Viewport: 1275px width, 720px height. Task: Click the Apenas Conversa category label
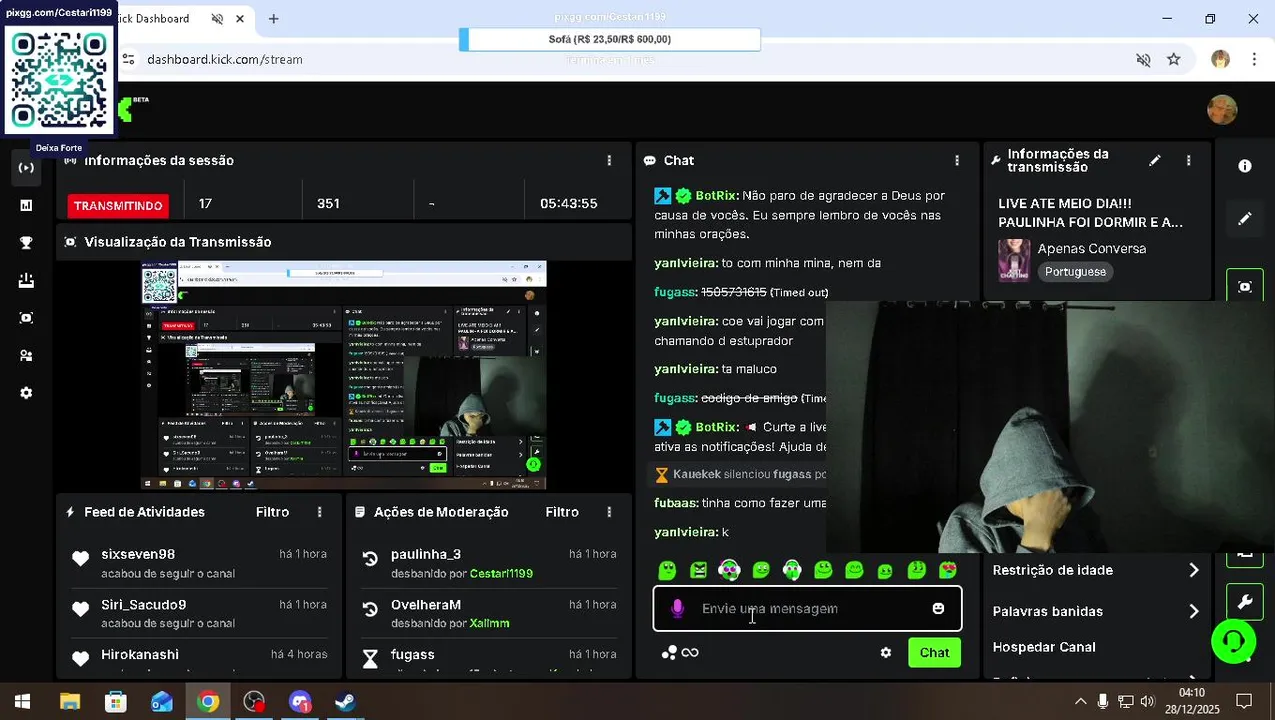[x=1091, y=248]
